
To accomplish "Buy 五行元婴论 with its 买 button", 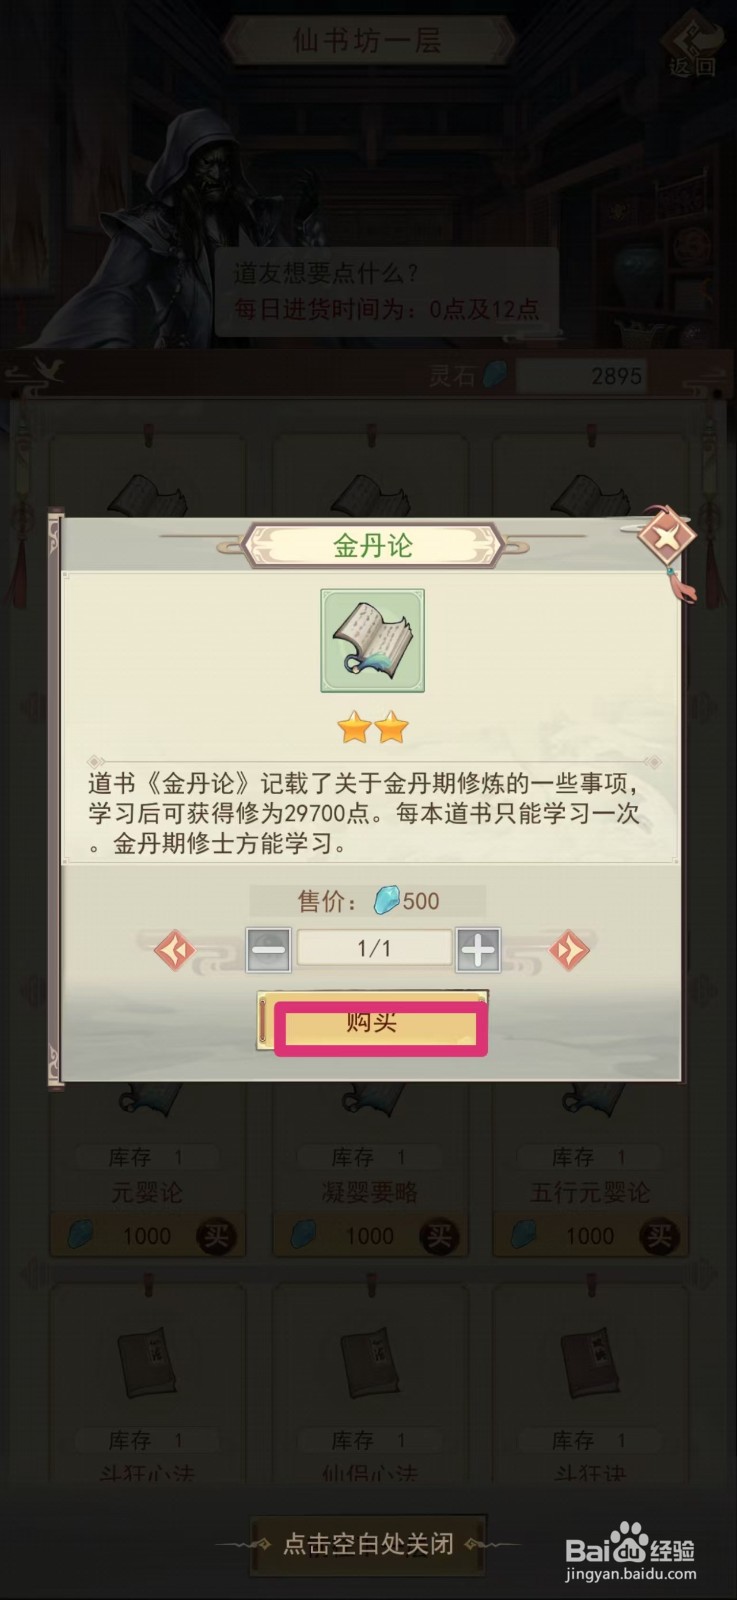I will click(x=659, y=1236).
